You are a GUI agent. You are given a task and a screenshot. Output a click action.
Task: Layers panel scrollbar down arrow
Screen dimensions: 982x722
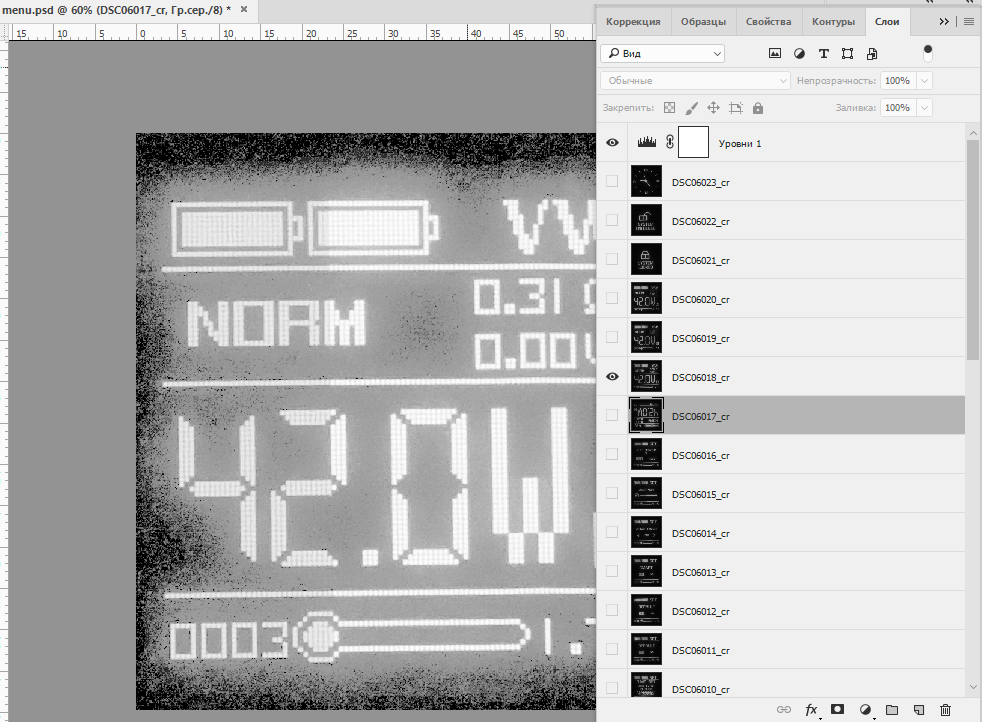pos(973,687)
